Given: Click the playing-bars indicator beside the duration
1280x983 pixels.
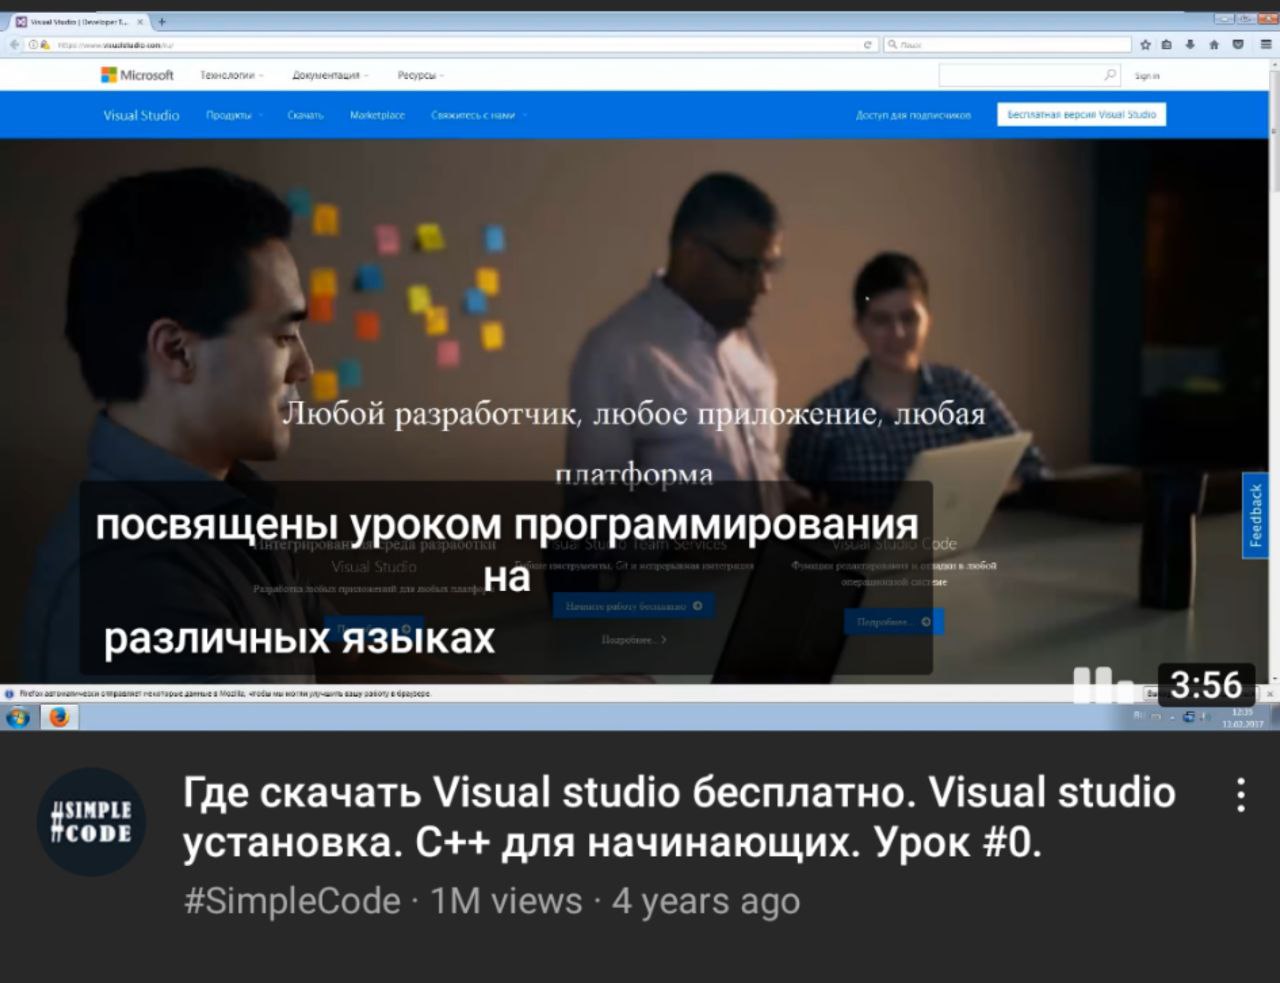Looking at the screenshot, I should [x=1103, y=686].
